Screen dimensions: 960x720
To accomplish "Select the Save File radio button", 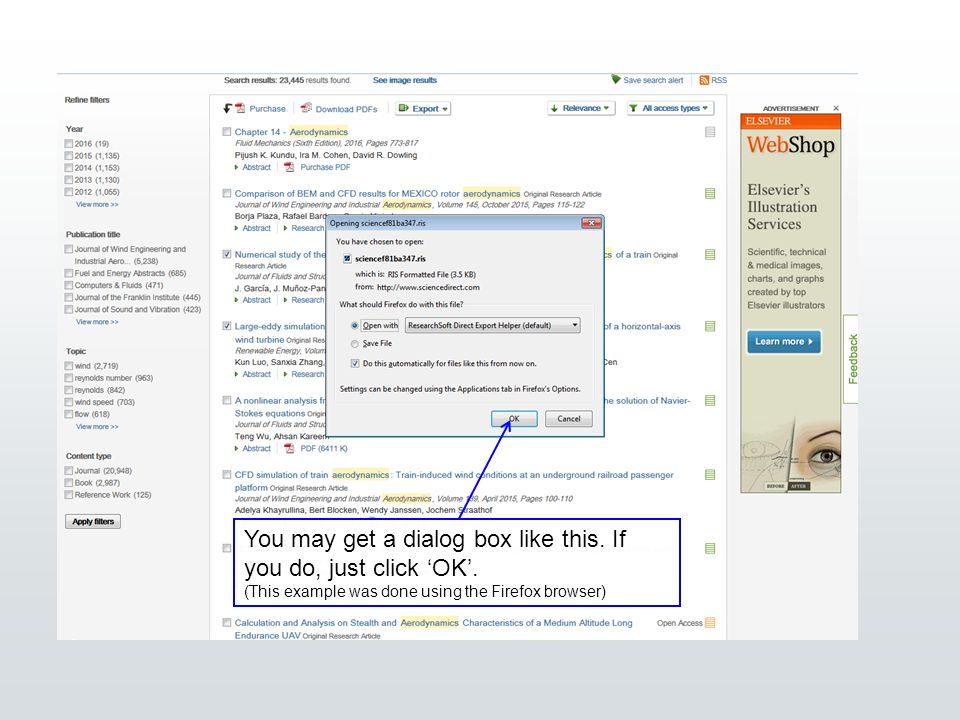I will [x=354, y=343].
